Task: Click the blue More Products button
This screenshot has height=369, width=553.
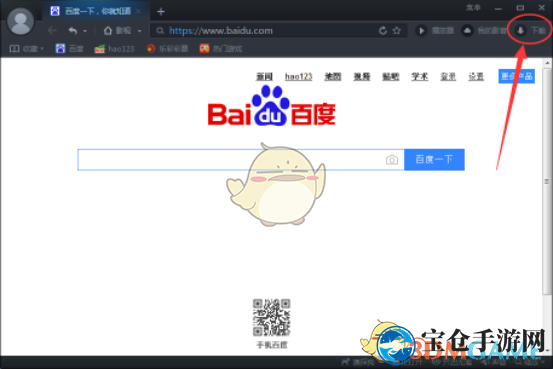Action: pos(516,76)
